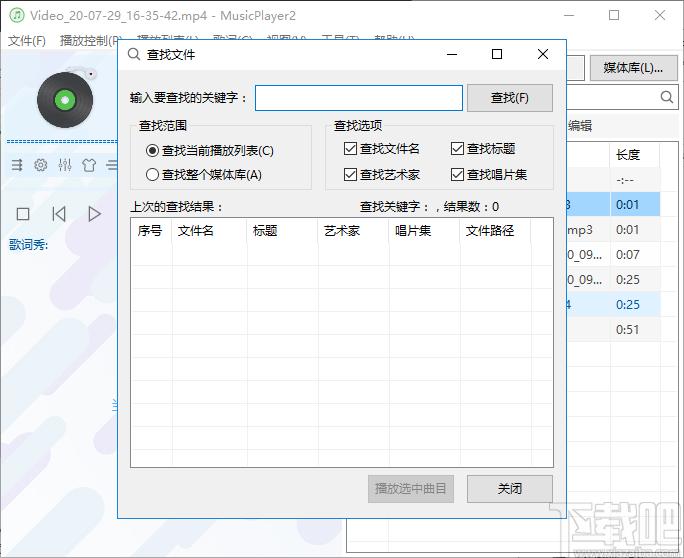Screen dimensions: 684x558
Task: Close the 查找文件 dialog with X
Action: pos(543,54)
